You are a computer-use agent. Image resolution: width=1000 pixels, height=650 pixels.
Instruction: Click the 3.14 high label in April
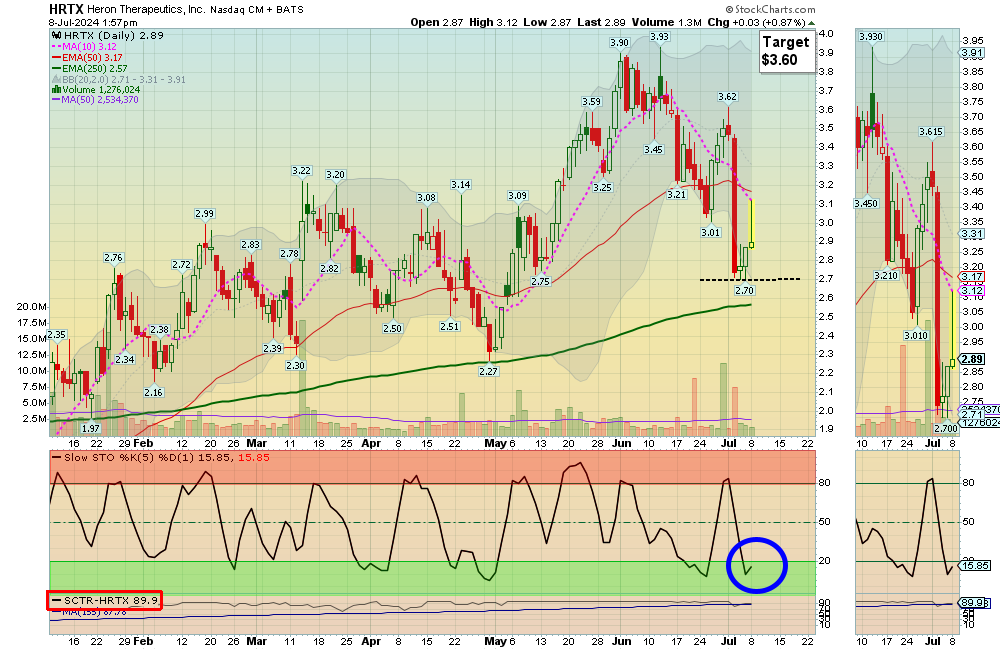(x=460, y=184)
